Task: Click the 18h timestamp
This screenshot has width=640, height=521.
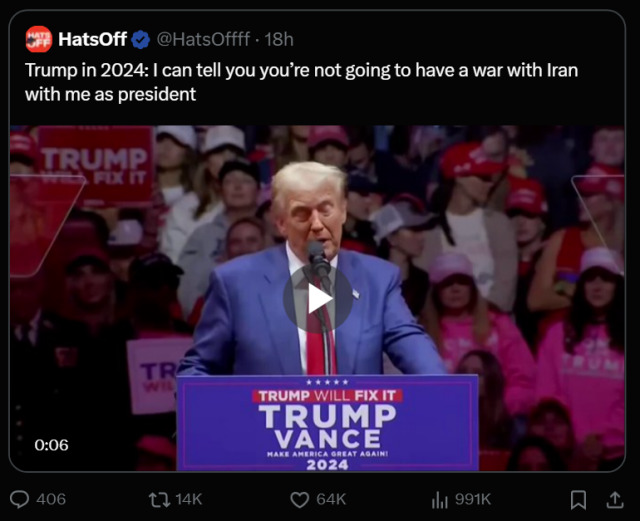Action: click(x=279, y=40)
